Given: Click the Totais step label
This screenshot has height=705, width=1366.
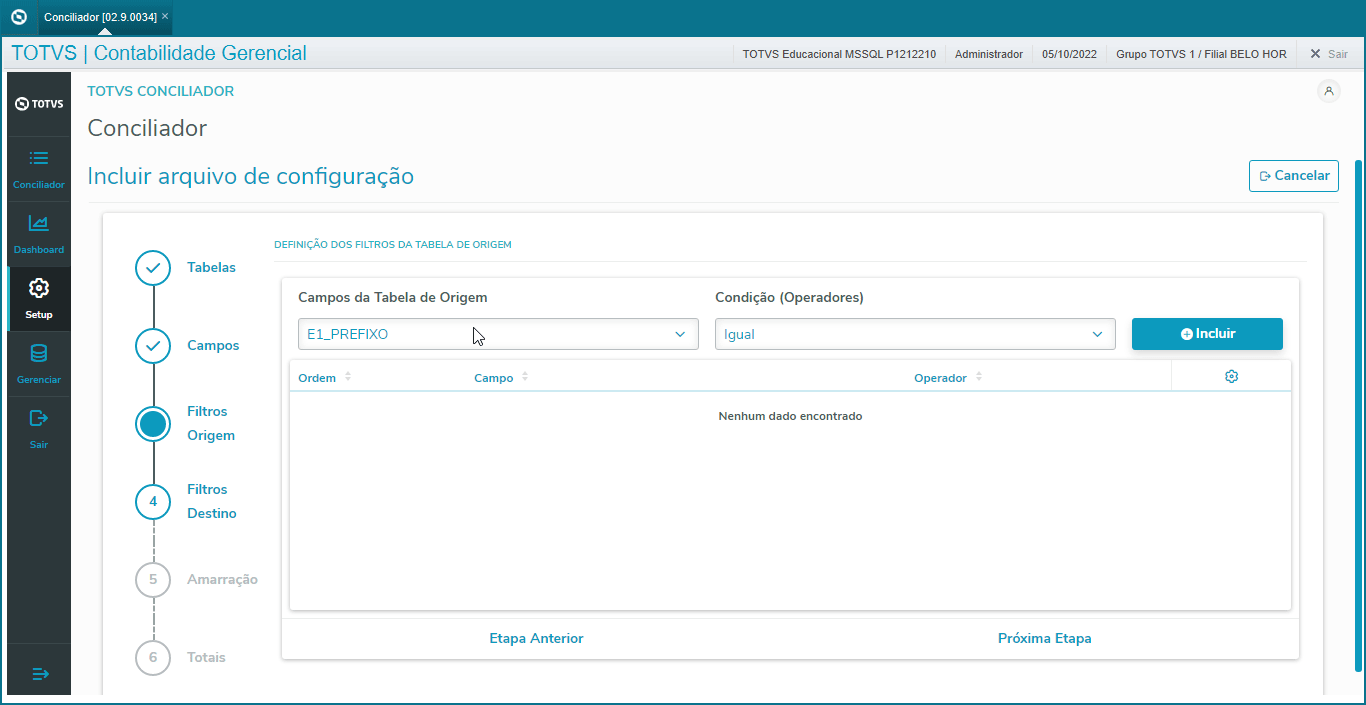Looking at the screenshot, I should tap(206, 657).
